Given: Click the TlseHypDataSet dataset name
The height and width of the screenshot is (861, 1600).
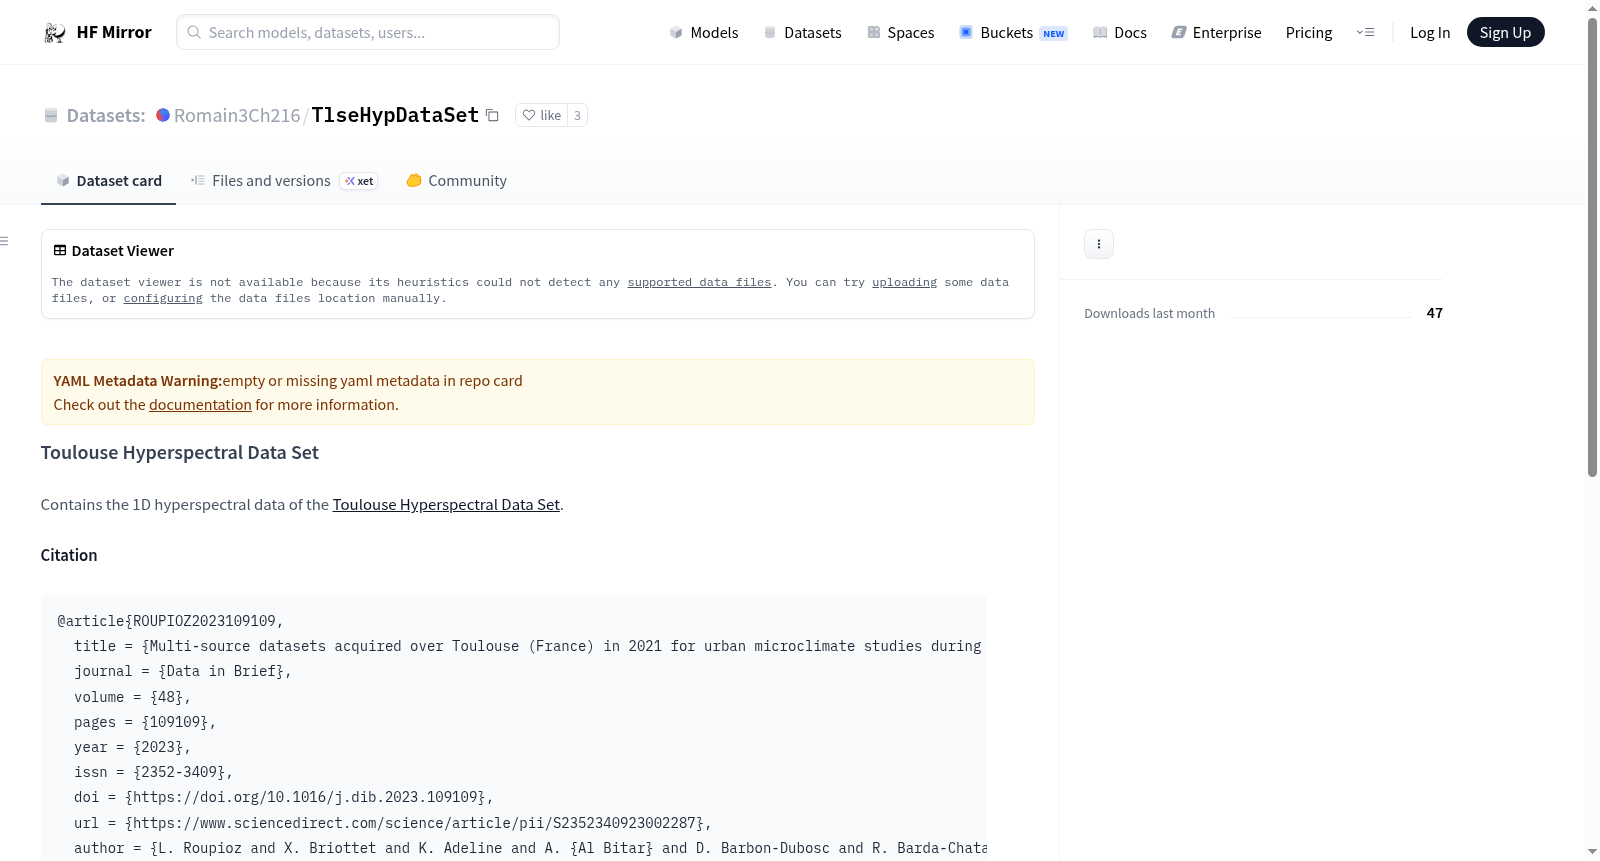Looking at the screenshot, I should click(395, 115).
